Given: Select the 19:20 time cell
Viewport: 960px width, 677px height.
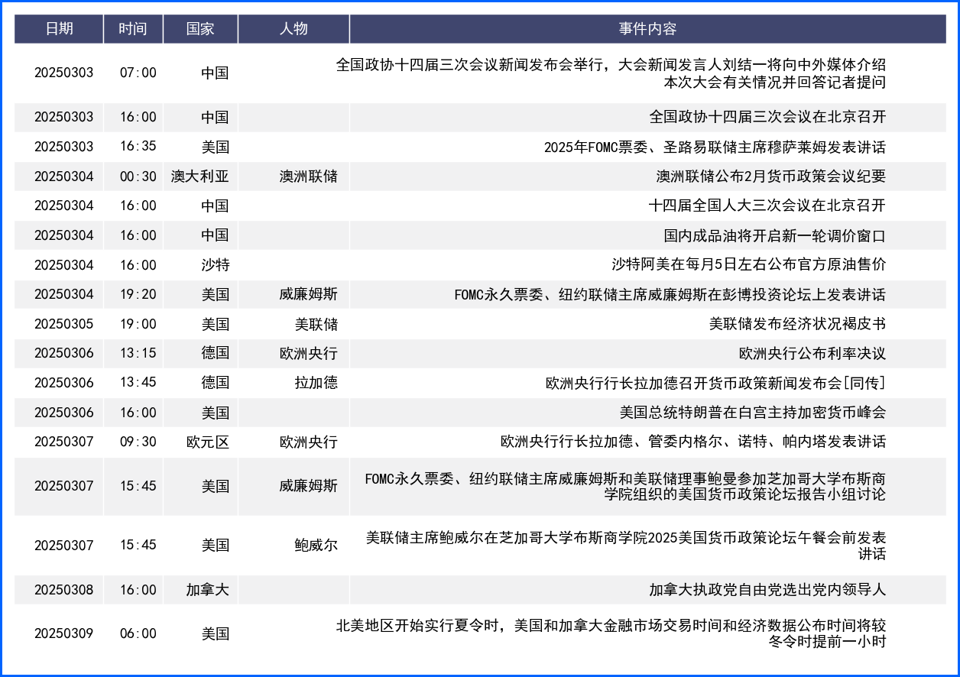Looking at the screenshot, I should [x=138, y=294].
